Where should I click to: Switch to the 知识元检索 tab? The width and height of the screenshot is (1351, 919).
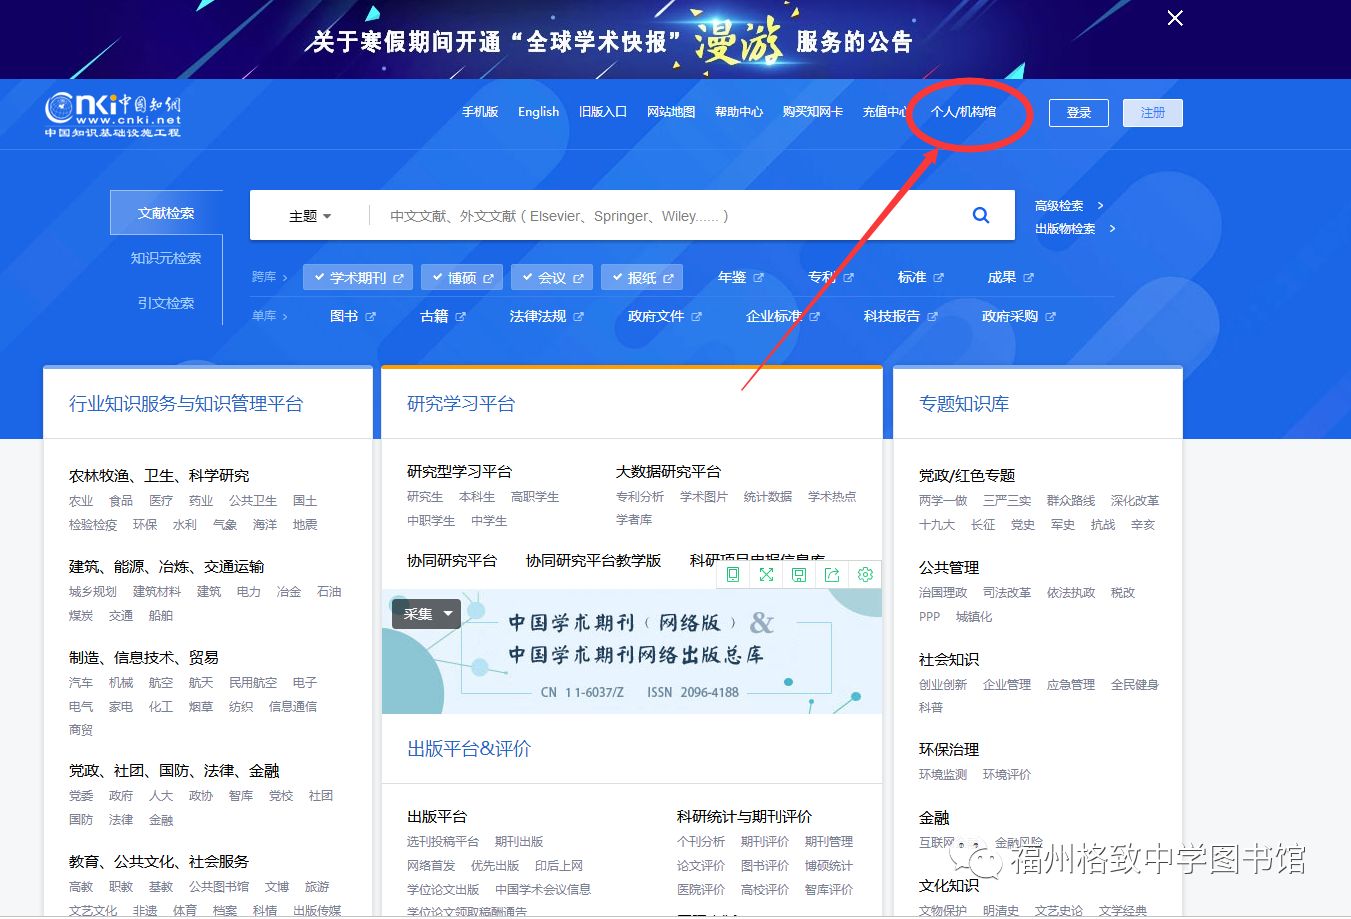pyautogui.click(x=166, y=258)
